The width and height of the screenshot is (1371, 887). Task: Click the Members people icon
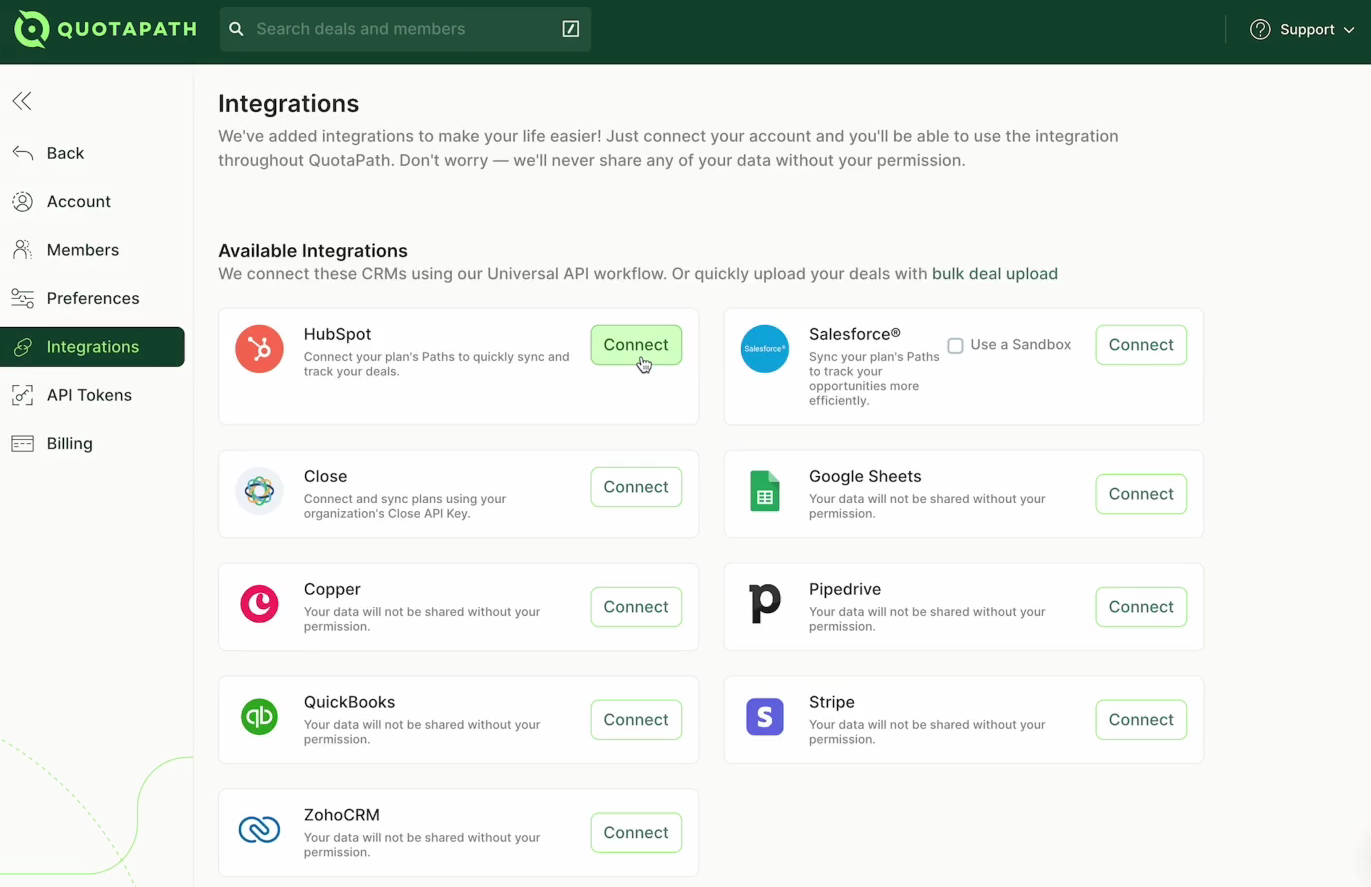[x=22, y=250]
